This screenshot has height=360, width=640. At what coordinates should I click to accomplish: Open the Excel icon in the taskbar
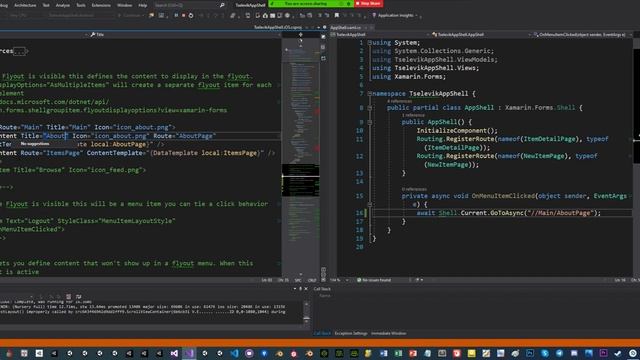pos(398,353)
